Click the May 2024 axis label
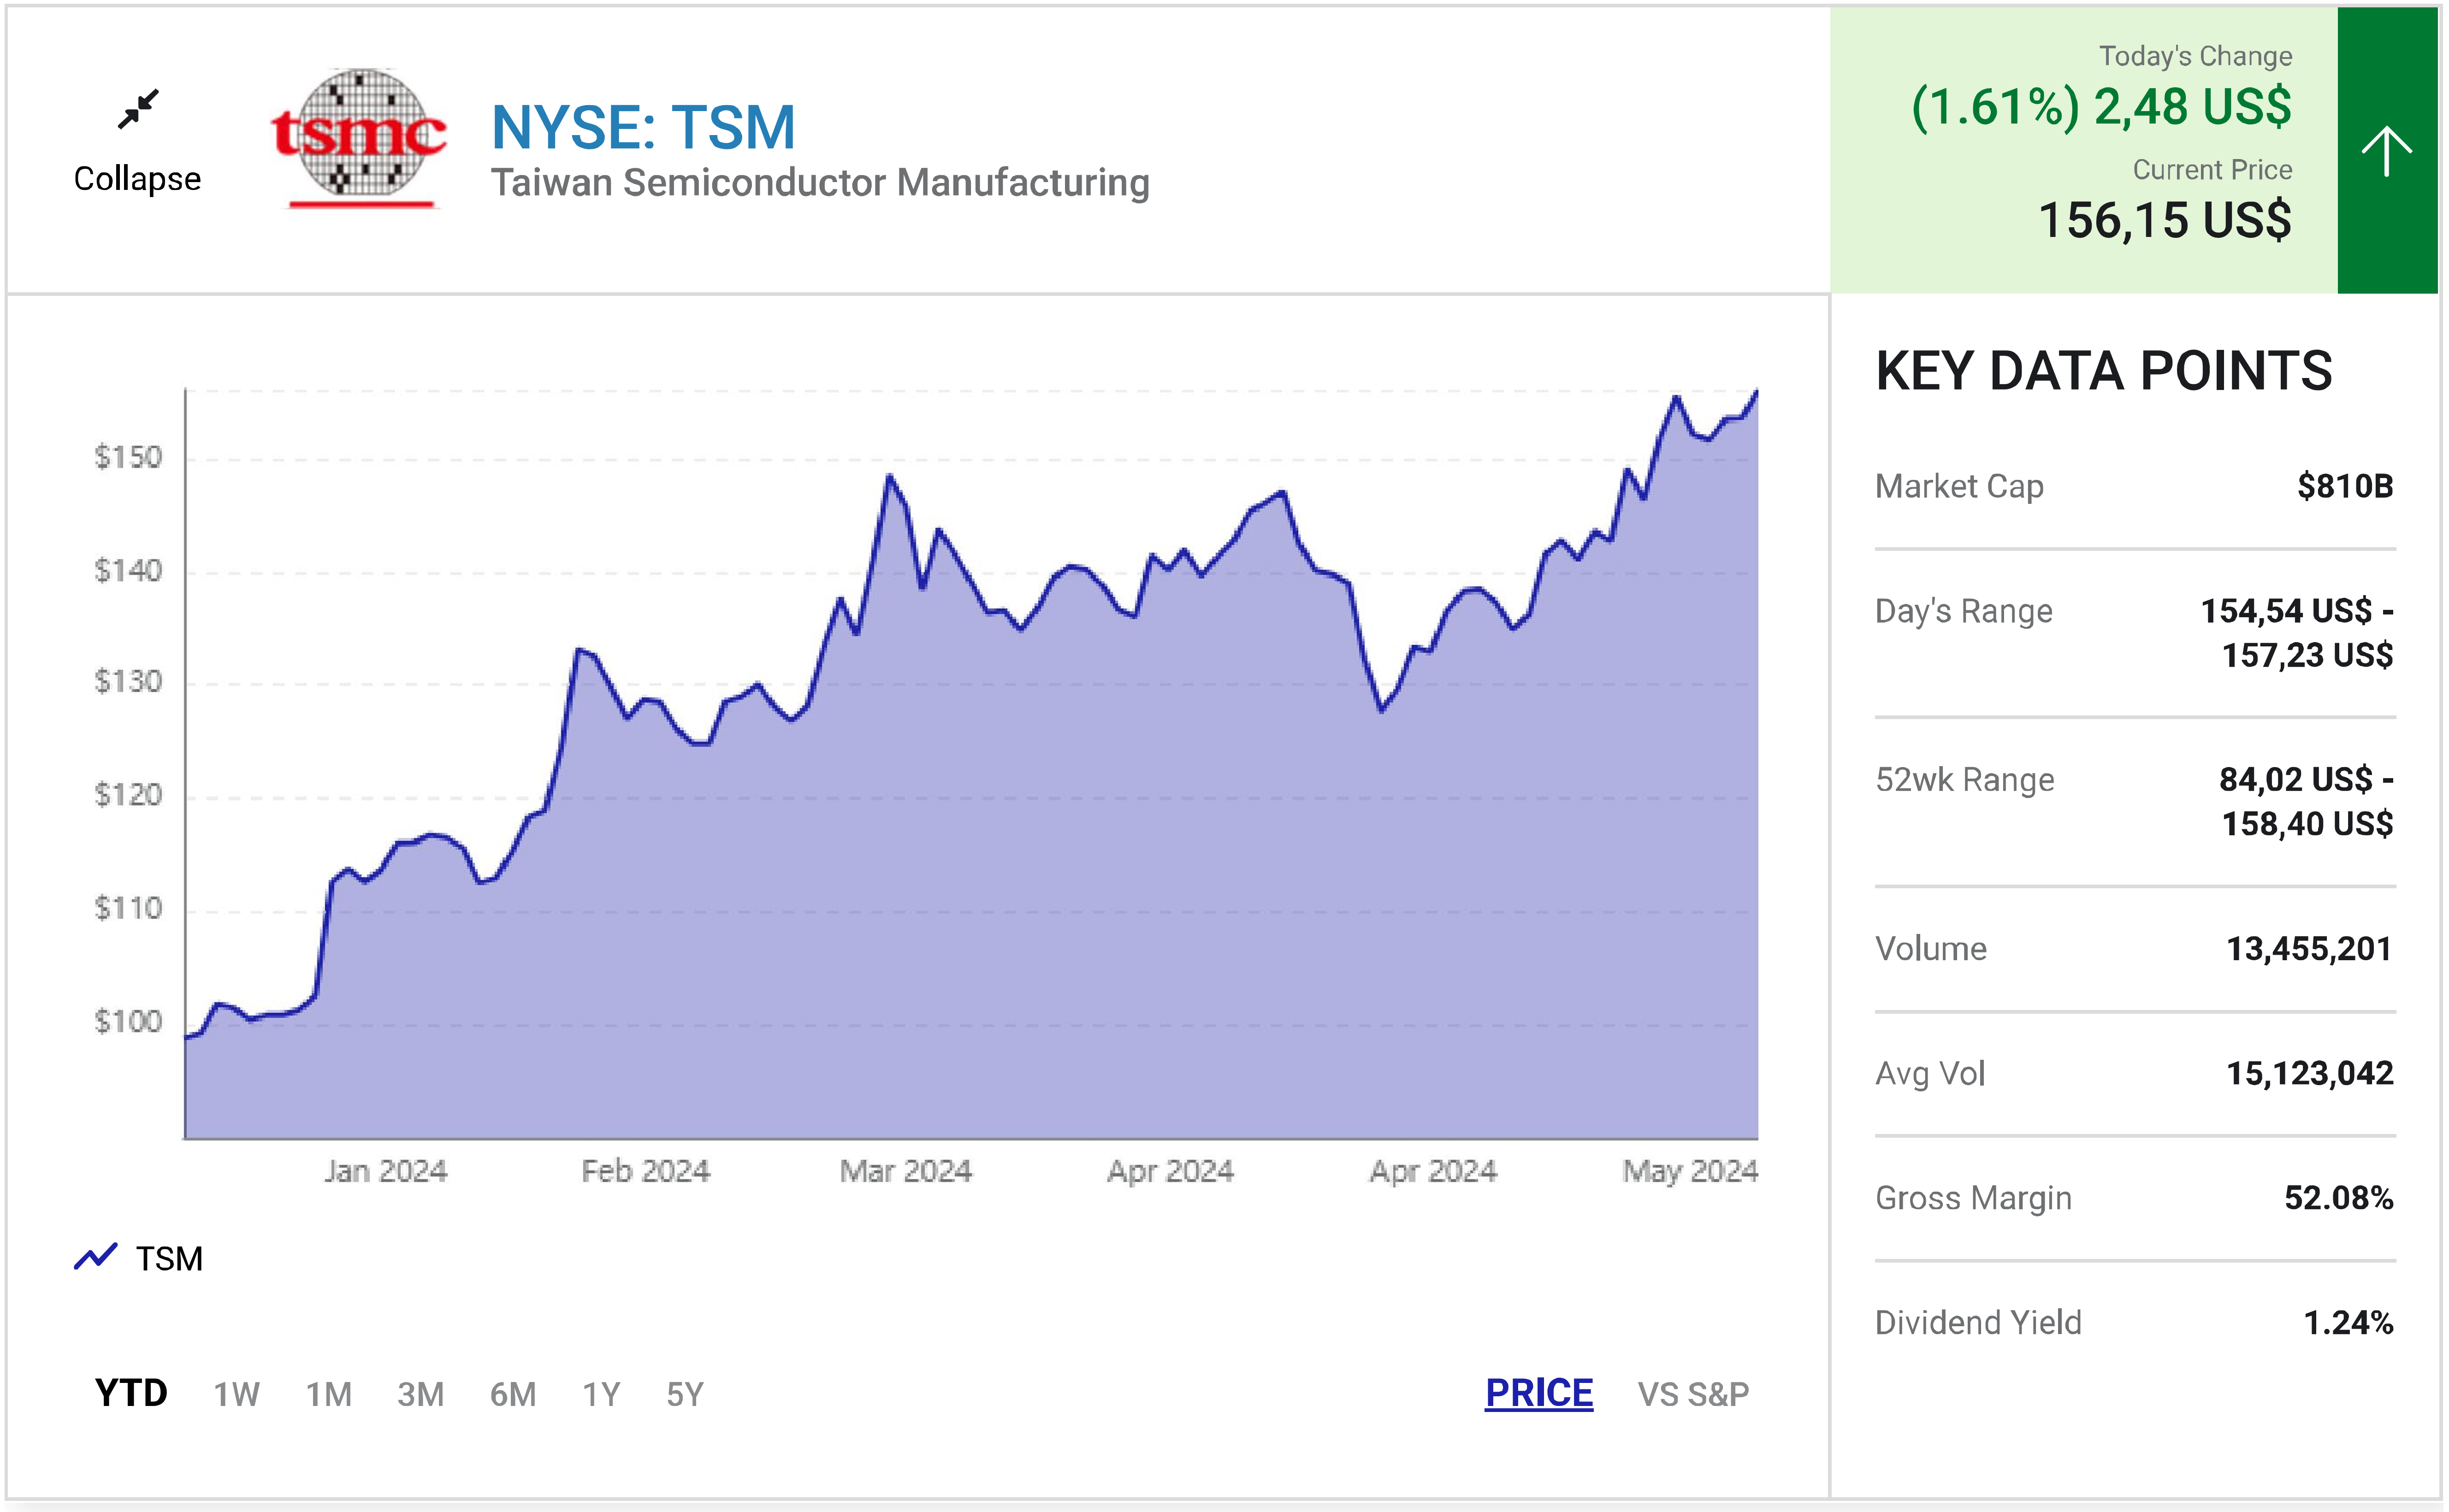This screenshot has width=2449, height=1512. tap(1689, 1171)
